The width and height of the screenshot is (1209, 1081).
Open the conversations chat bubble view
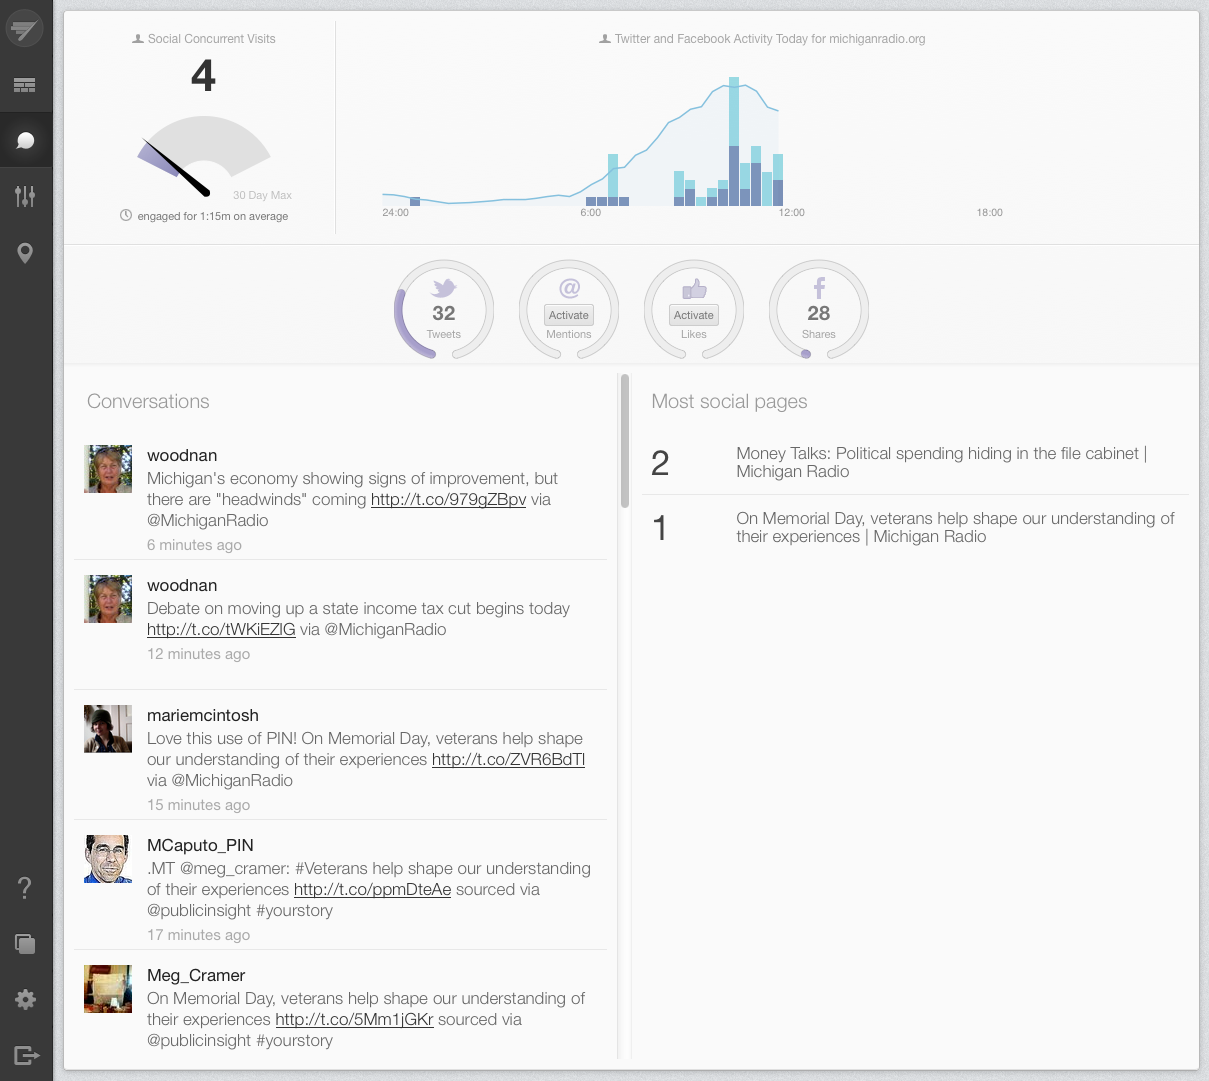(24, 139)
